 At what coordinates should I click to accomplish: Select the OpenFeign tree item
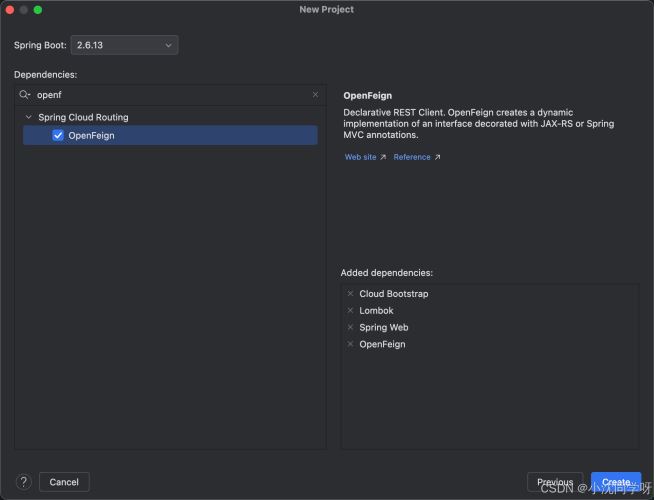(92, 135)
